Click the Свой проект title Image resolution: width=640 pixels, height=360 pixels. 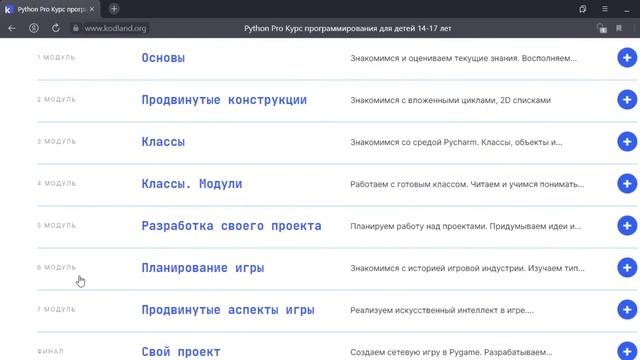tap(181, 352)
